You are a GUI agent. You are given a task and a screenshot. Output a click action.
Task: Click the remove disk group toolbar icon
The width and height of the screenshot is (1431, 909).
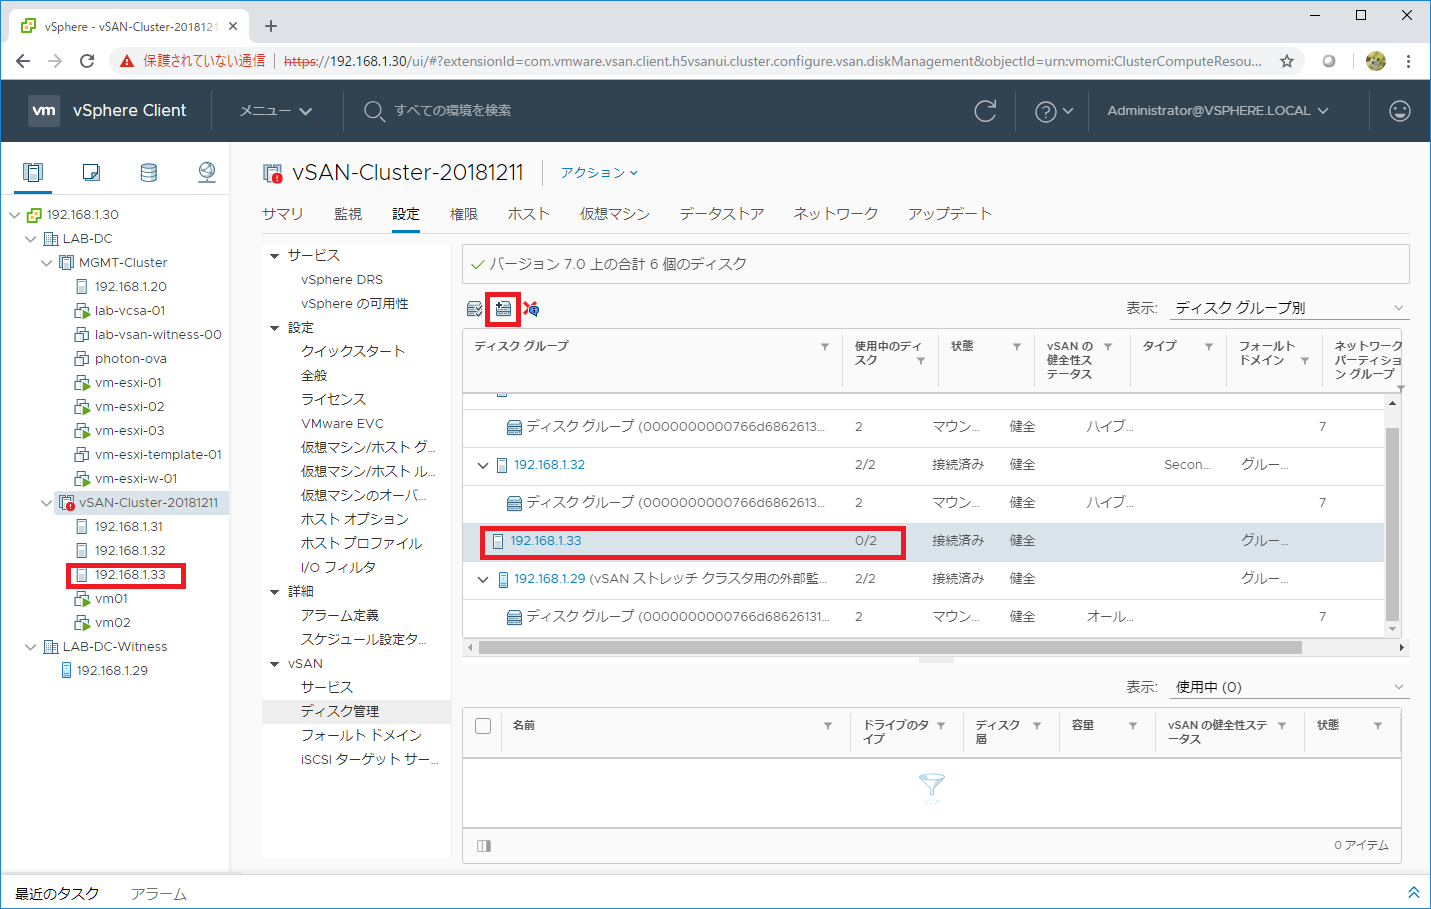coord(531,309)
